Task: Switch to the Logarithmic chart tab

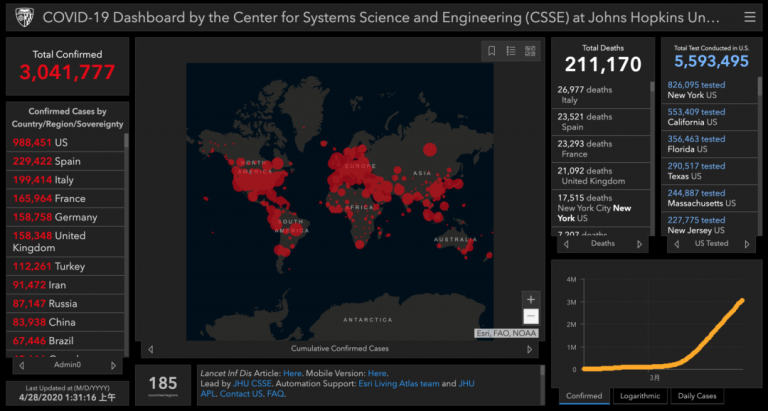Action: pos(640,396)
